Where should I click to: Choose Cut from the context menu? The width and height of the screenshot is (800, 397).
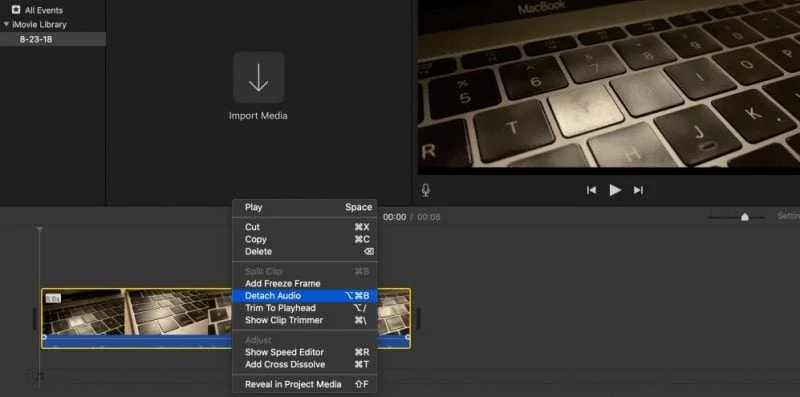(305, 227)
